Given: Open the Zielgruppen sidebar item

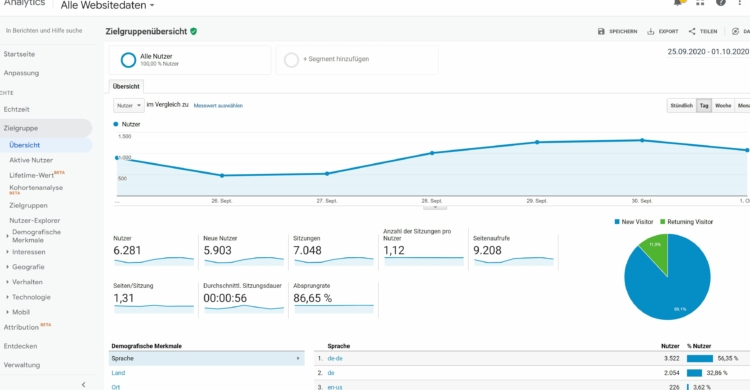Looking at the screenshot, I should [28, 205].
